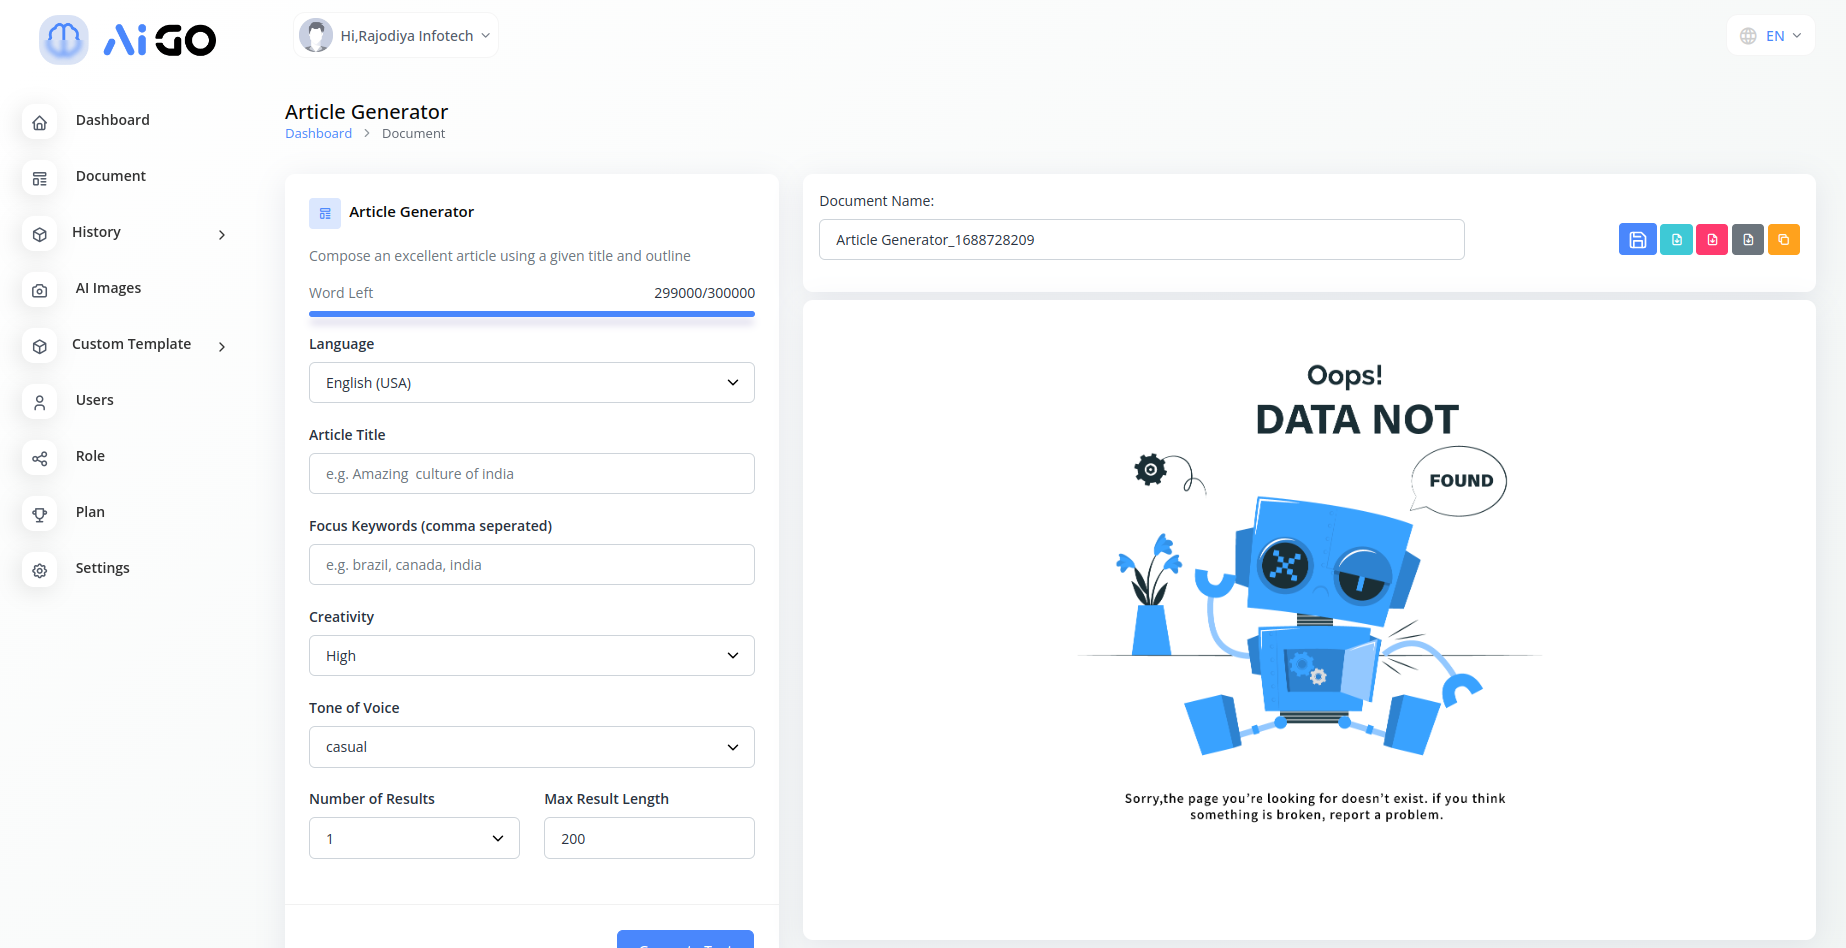Viewport: 1846px width, 948px height.
Task: Click the blue save document icon
Action: [1637, 240]
